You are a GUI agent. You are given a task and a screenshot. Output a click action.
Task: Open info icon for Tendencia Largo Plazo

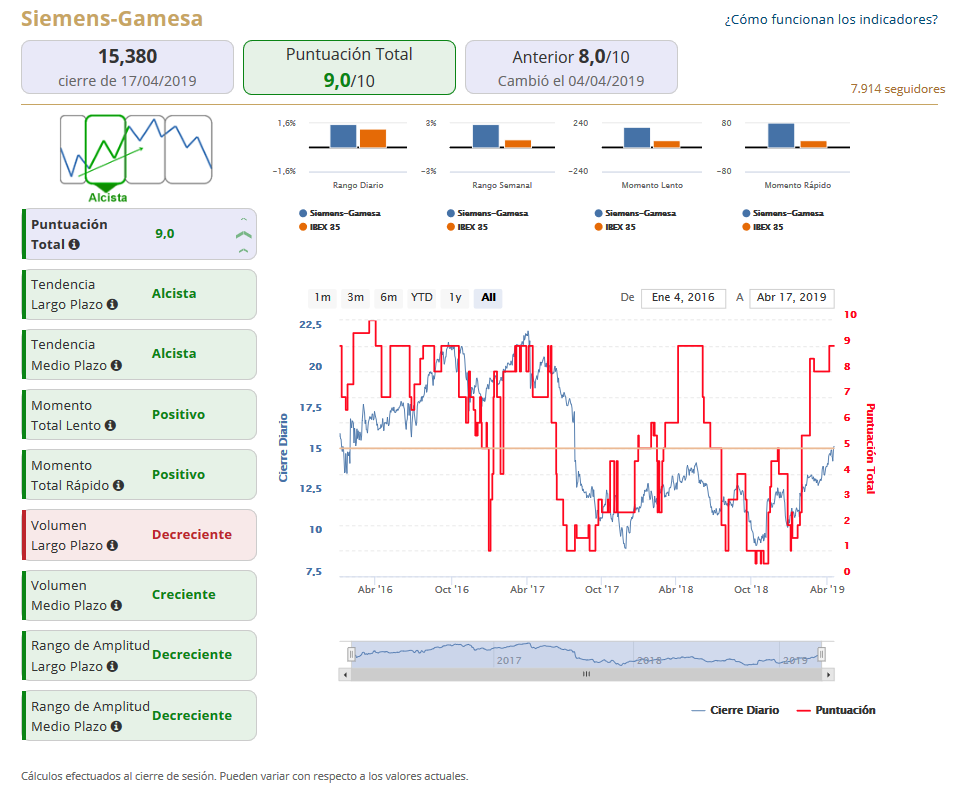(x=112, y=305)
